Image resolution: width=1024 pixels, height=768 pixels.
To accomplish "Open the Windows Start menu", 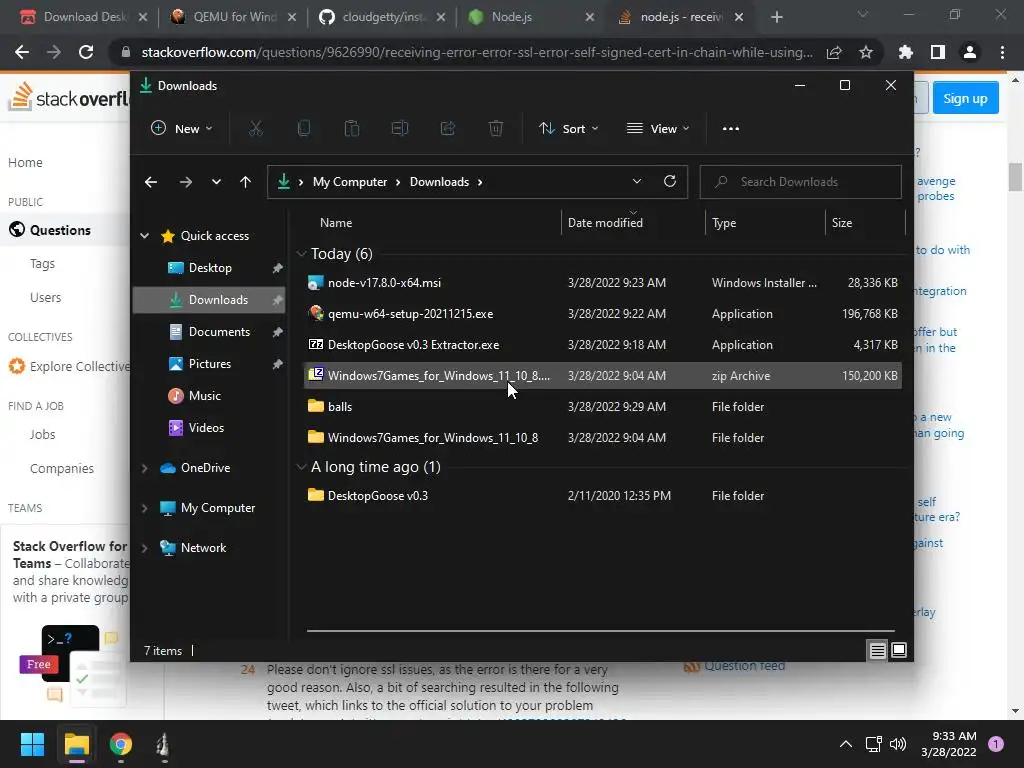I will [x=32, y=744].
